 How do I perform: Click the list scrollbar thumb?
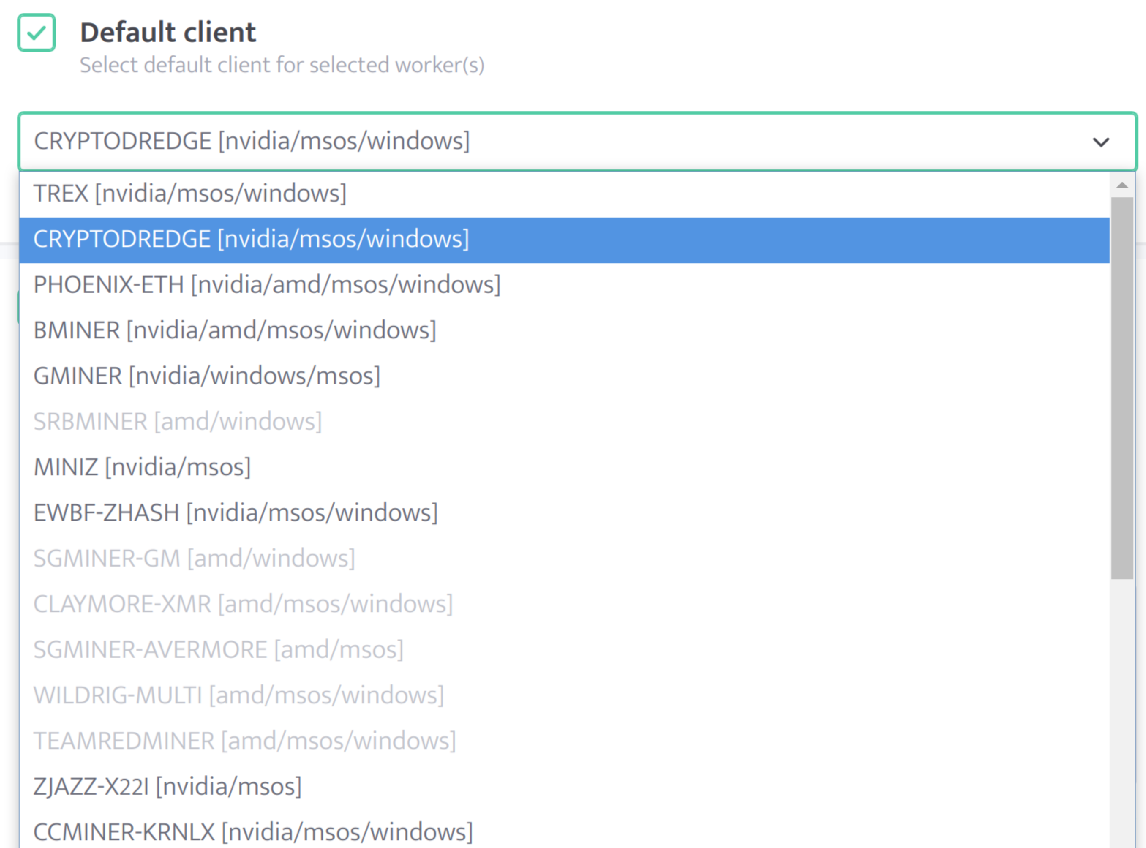click(x=1122, y=388)
